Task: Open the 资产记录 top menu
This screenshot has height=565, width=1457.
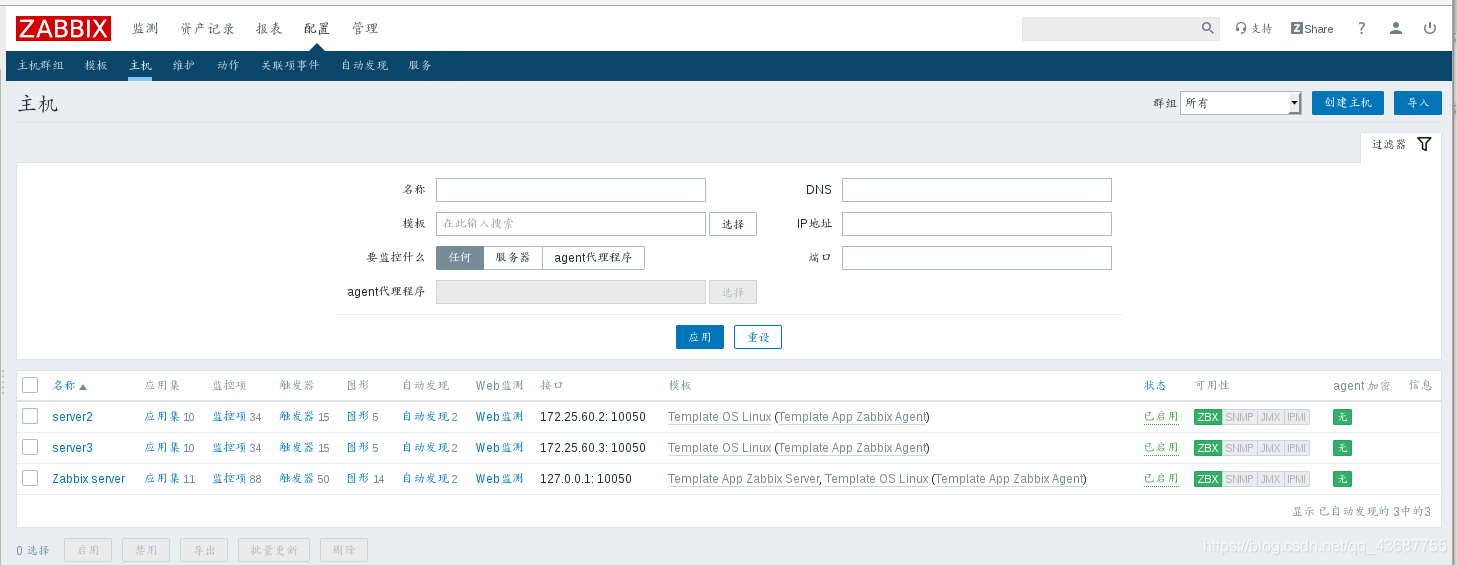Action: click(207, 28)
